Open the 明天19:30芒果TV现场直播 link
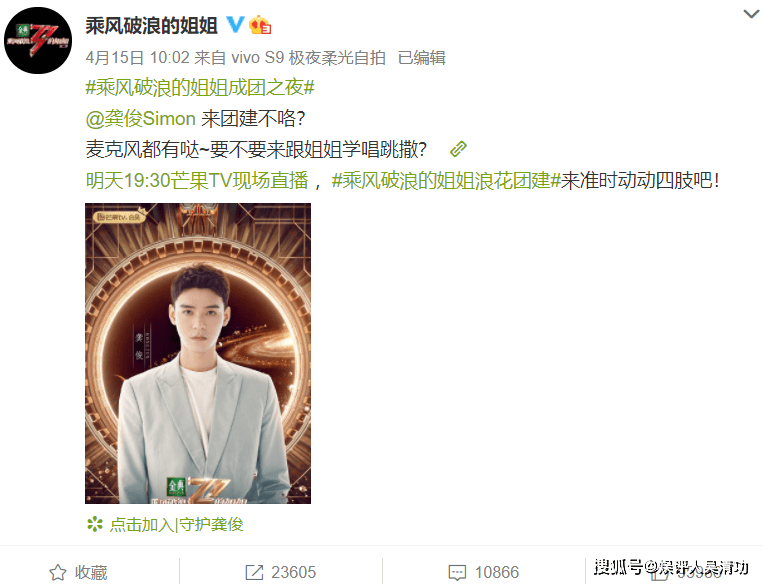The image size is (763, 584). (x=197, y=181)
